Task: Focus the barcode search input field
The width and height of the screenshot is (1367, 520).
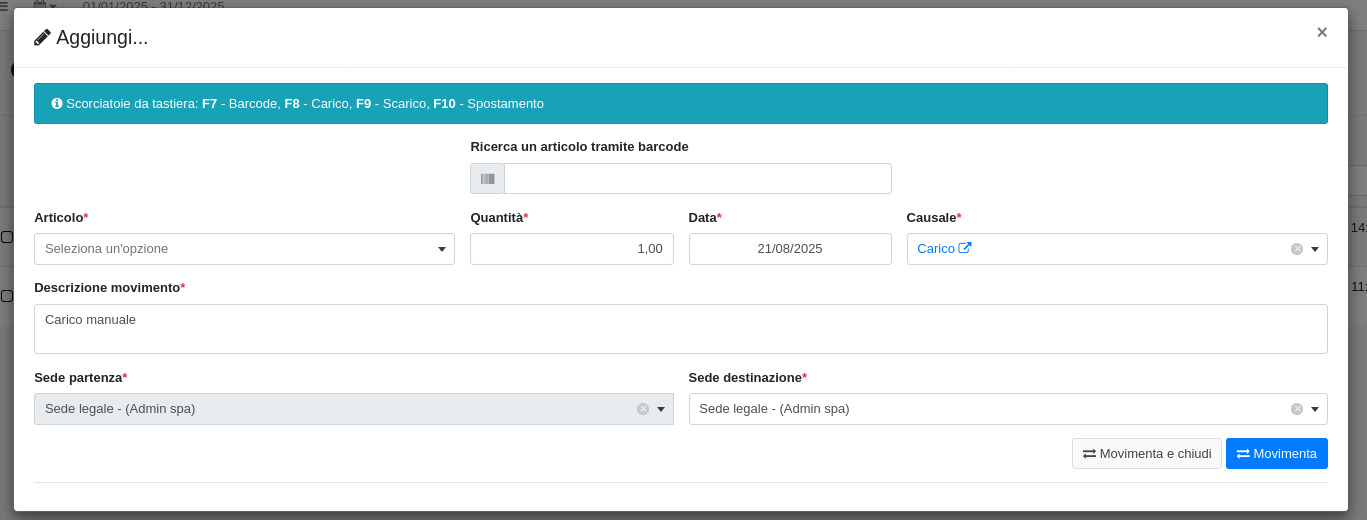Action: (697, 179)
